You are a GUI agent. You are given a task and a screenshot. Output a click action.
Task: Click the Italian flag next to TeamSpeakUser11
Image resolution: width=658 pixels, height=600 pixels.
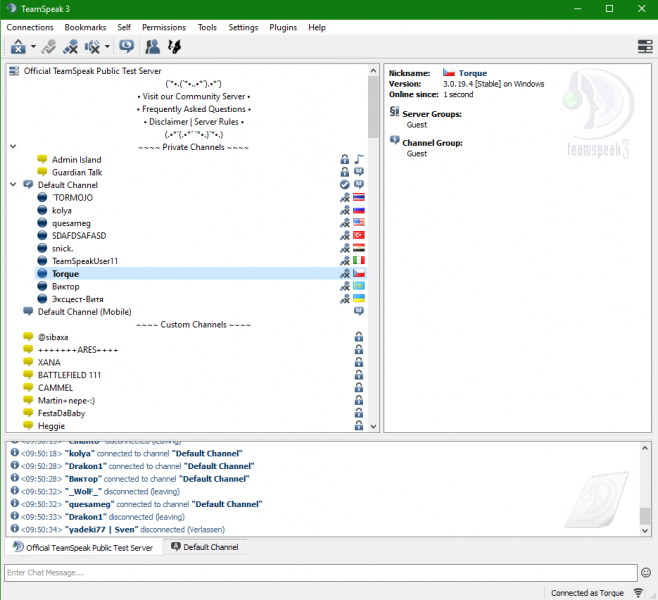359,260
